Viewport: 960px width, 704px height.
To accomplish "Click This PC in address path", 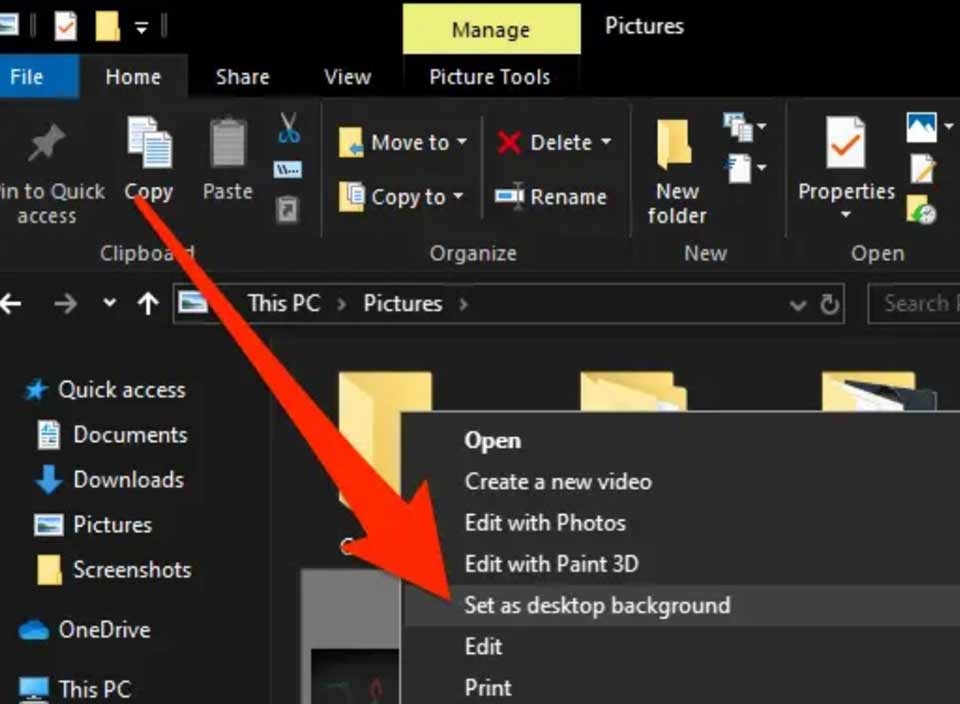I will pos(284,304).
